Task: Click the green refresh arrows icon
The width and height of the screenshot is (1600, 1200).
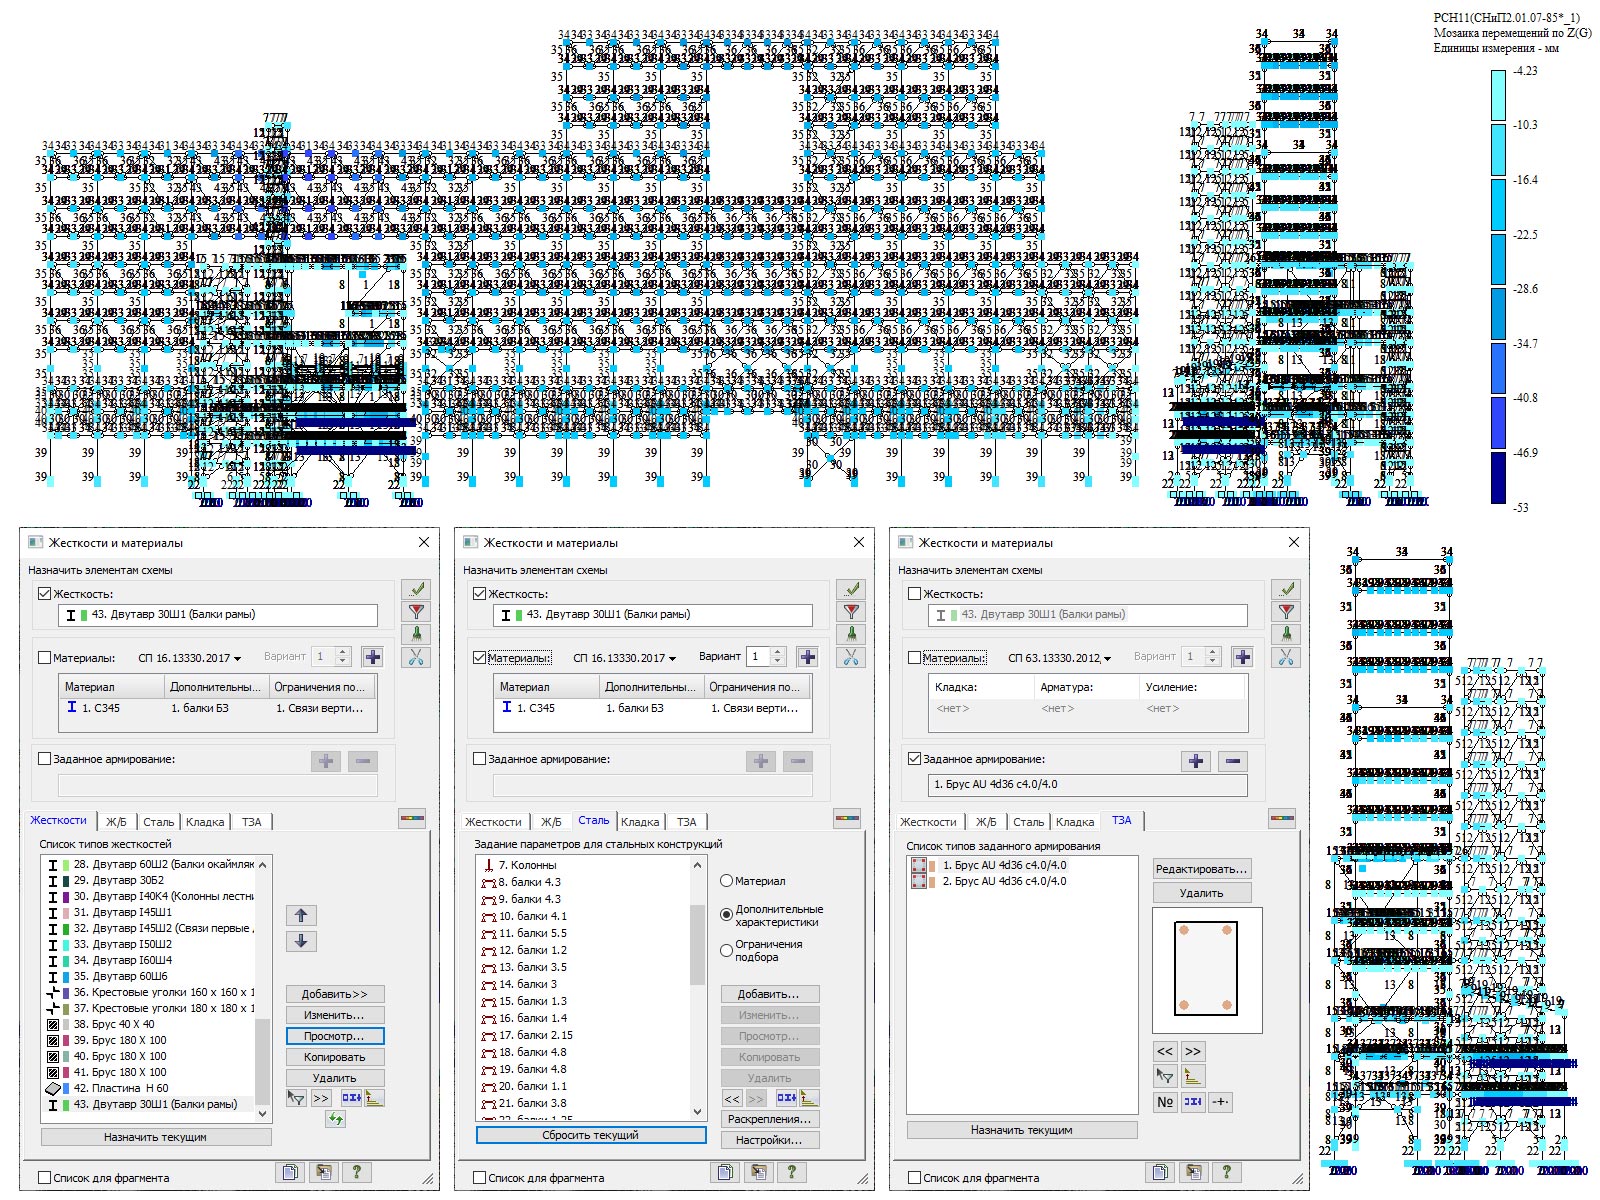Action: [337, 1121]
